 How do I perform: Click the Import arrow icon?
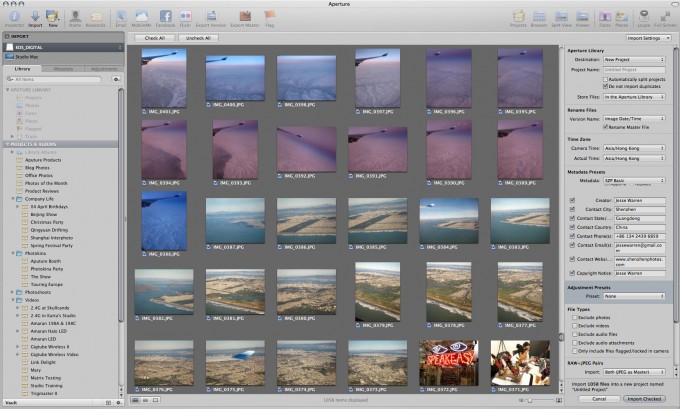35,17
